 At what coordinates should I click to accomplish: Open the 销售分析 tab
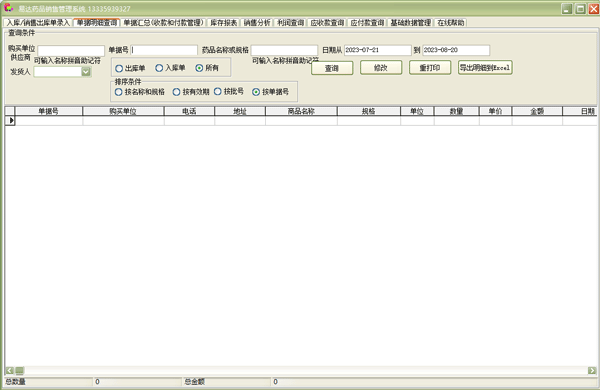tap(257, 23)
